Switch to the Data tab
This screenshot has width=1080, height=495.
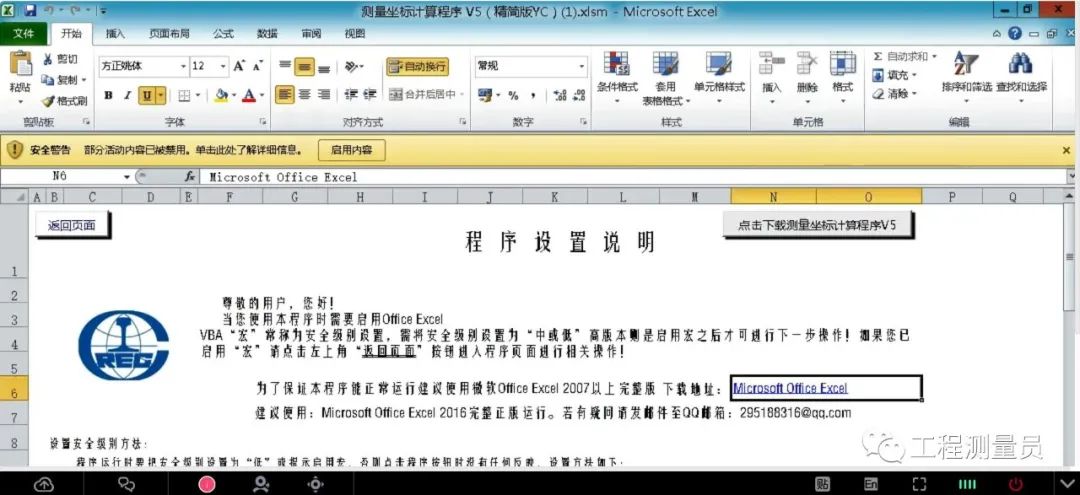click(x=267, y=34)
